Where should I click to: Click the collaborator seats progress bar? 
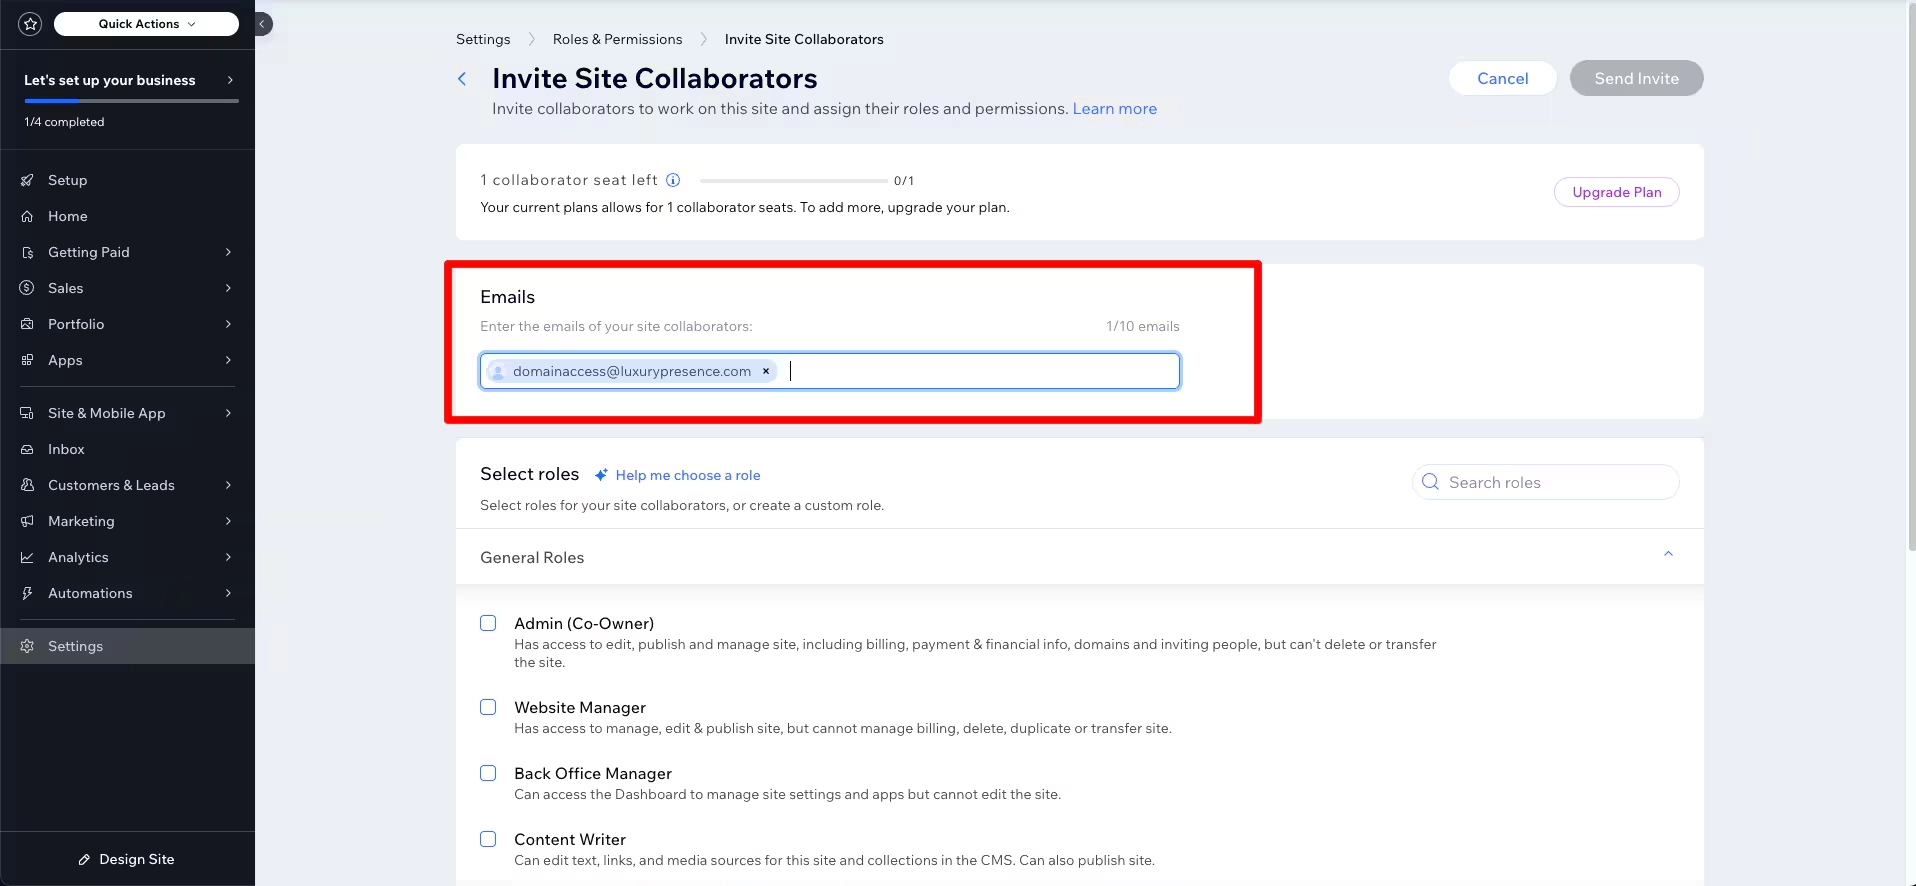click(793, 181)
